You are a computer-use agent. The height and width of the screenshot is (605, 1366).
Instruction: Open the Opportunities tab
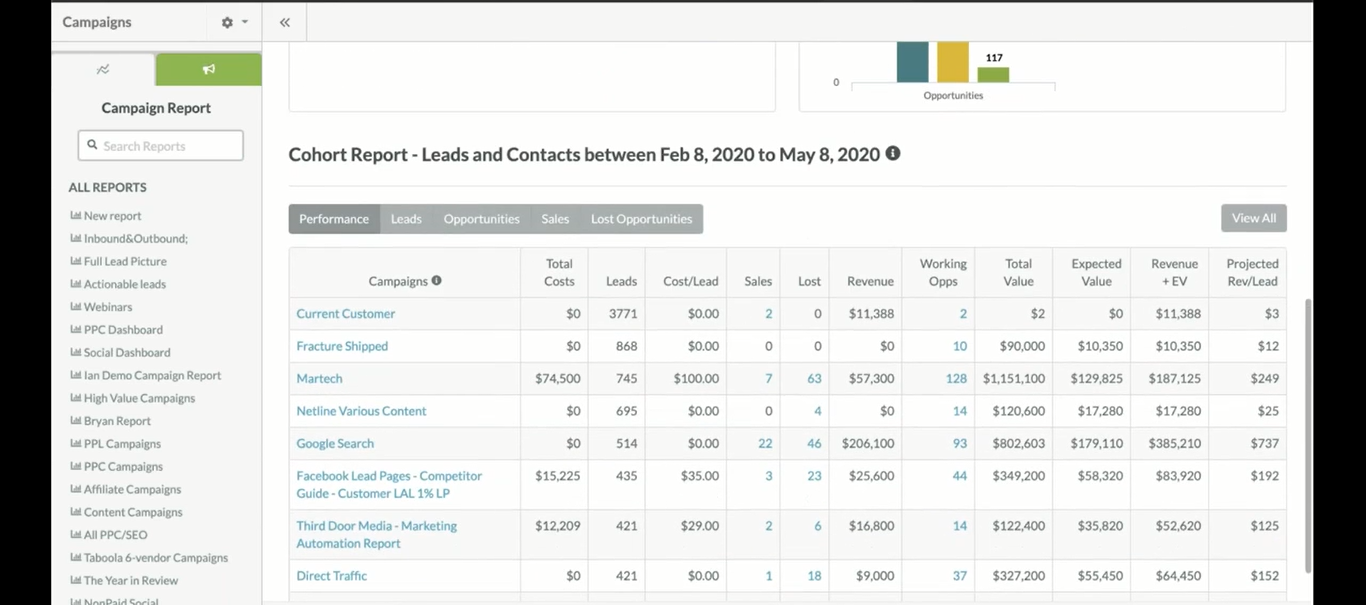point(481,219)
